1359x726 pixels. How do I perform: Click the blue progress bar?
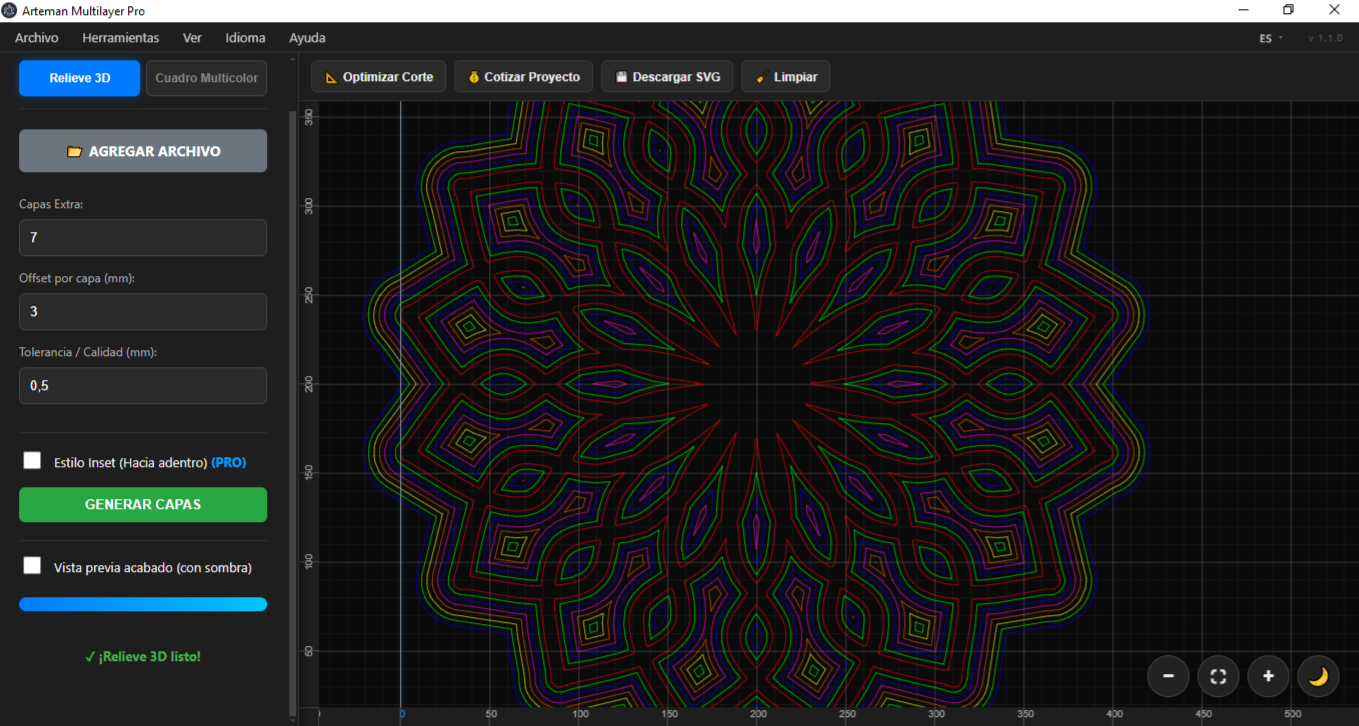[143, 604]
